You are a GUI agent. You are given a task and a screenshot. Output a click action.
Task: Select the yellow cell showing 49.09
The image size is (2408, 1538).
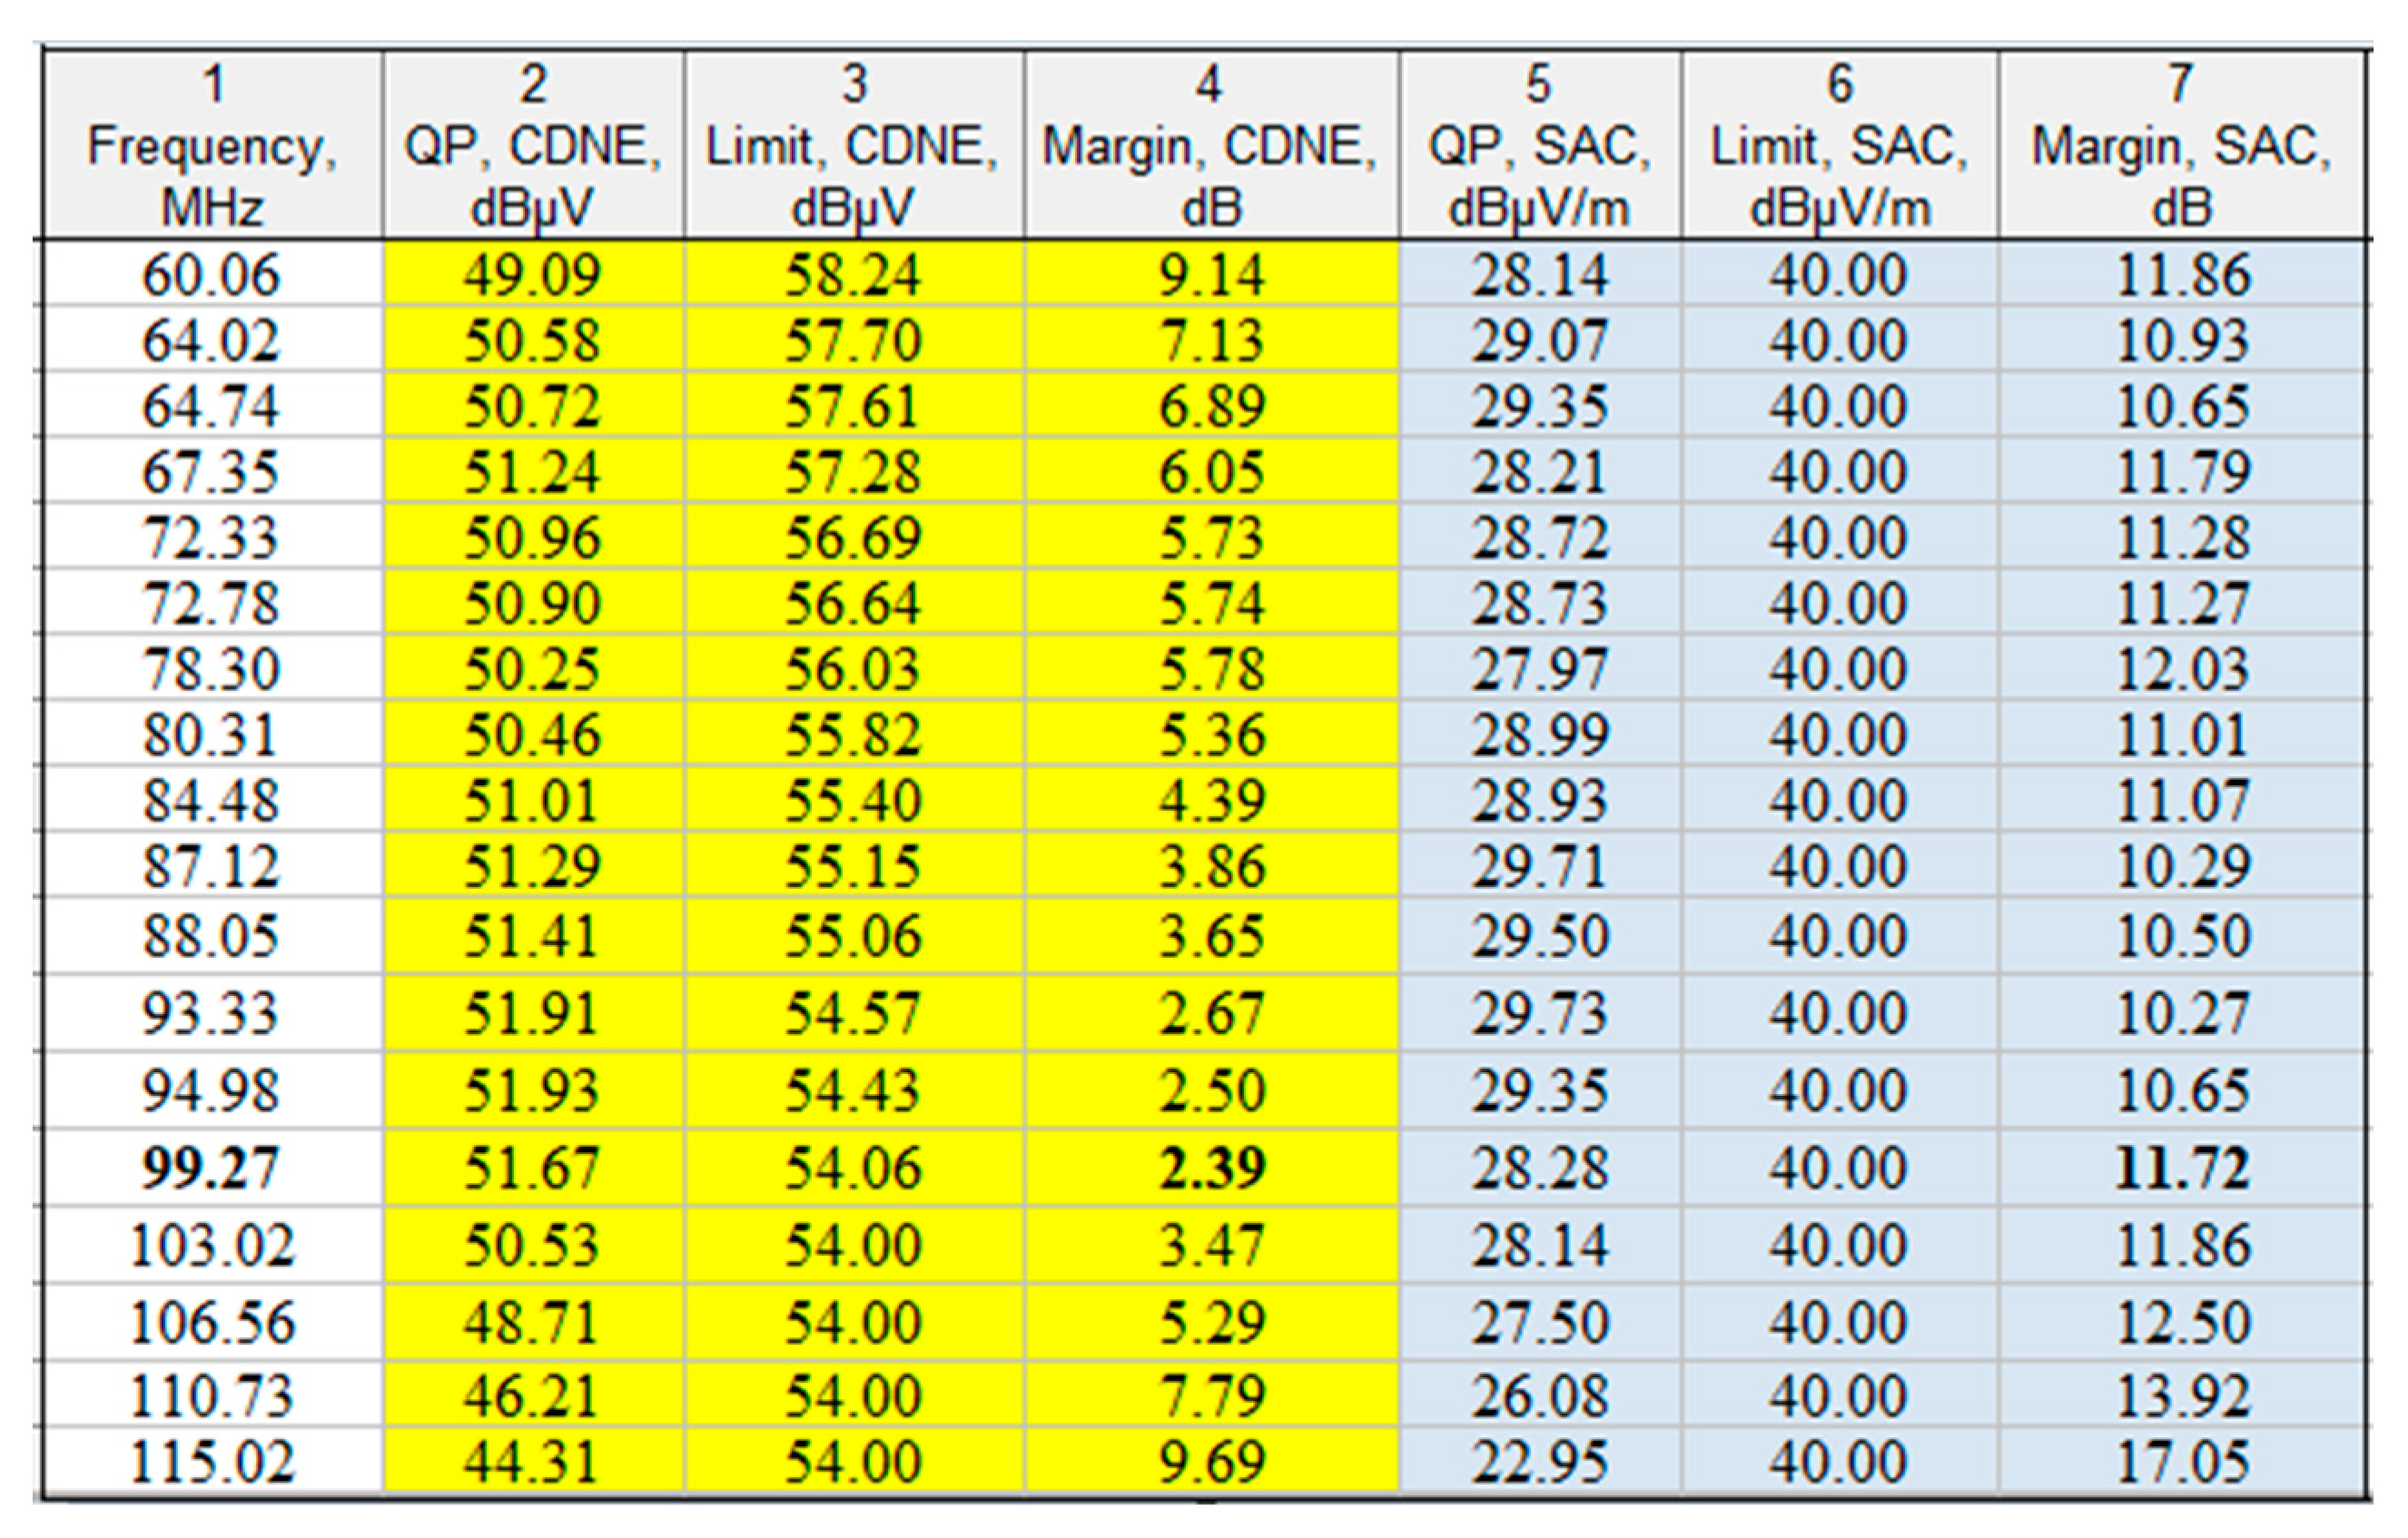tap(532, 274)
